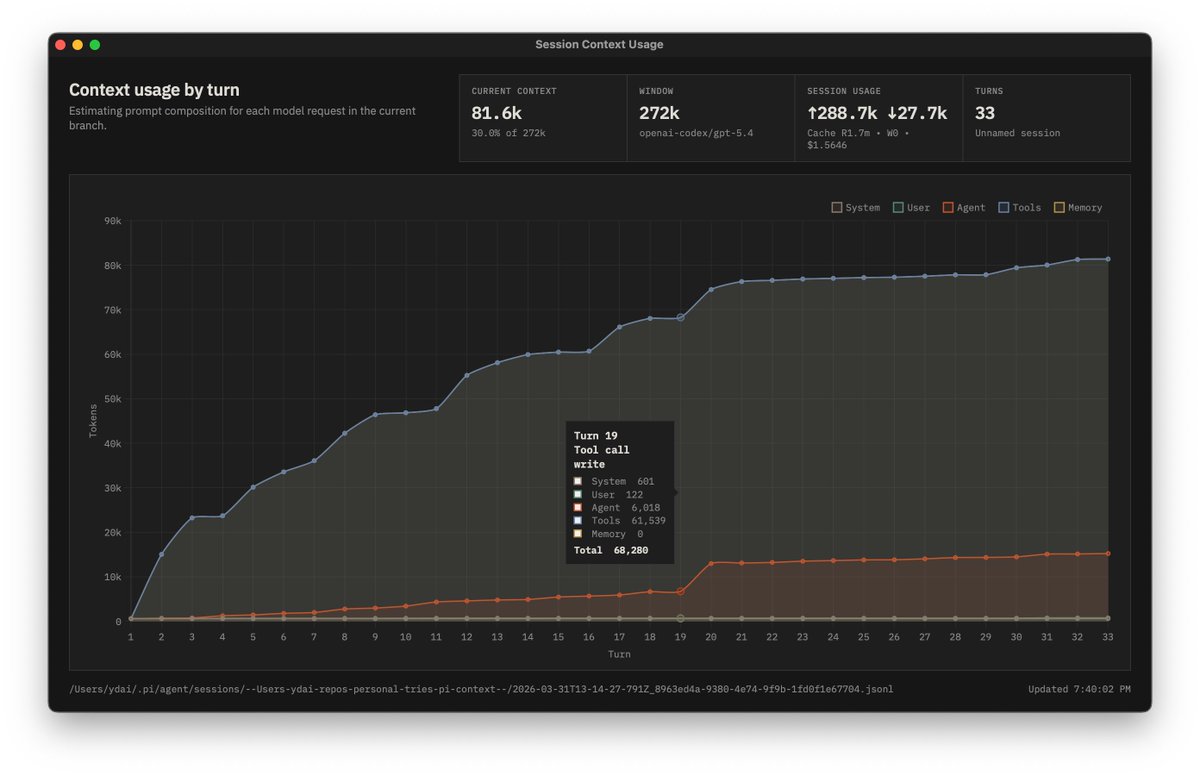Click the 'Context usage by turn' heading
Screen dimensions: 1200x776
point(154,90)
